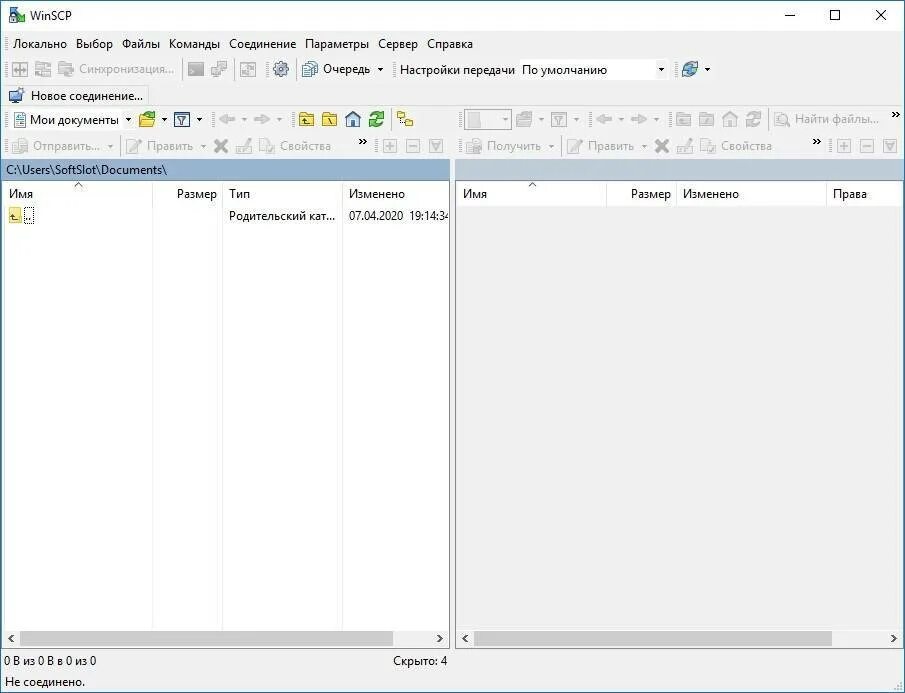
Task: Expand remote navigation toolbar overflow chevron
Action: (x=896, y=115)
